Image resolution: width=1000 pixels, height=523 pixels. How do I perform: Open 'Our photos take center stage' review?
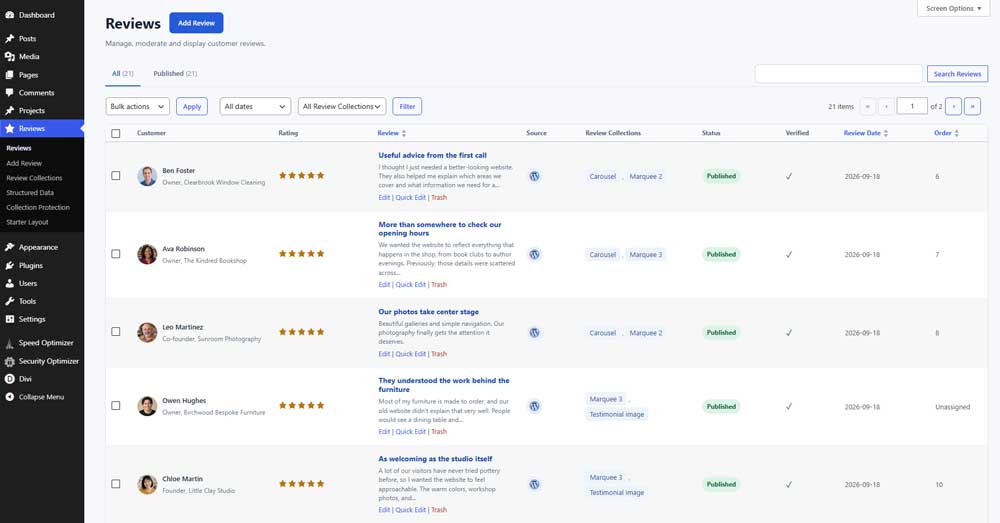(429, 312)
